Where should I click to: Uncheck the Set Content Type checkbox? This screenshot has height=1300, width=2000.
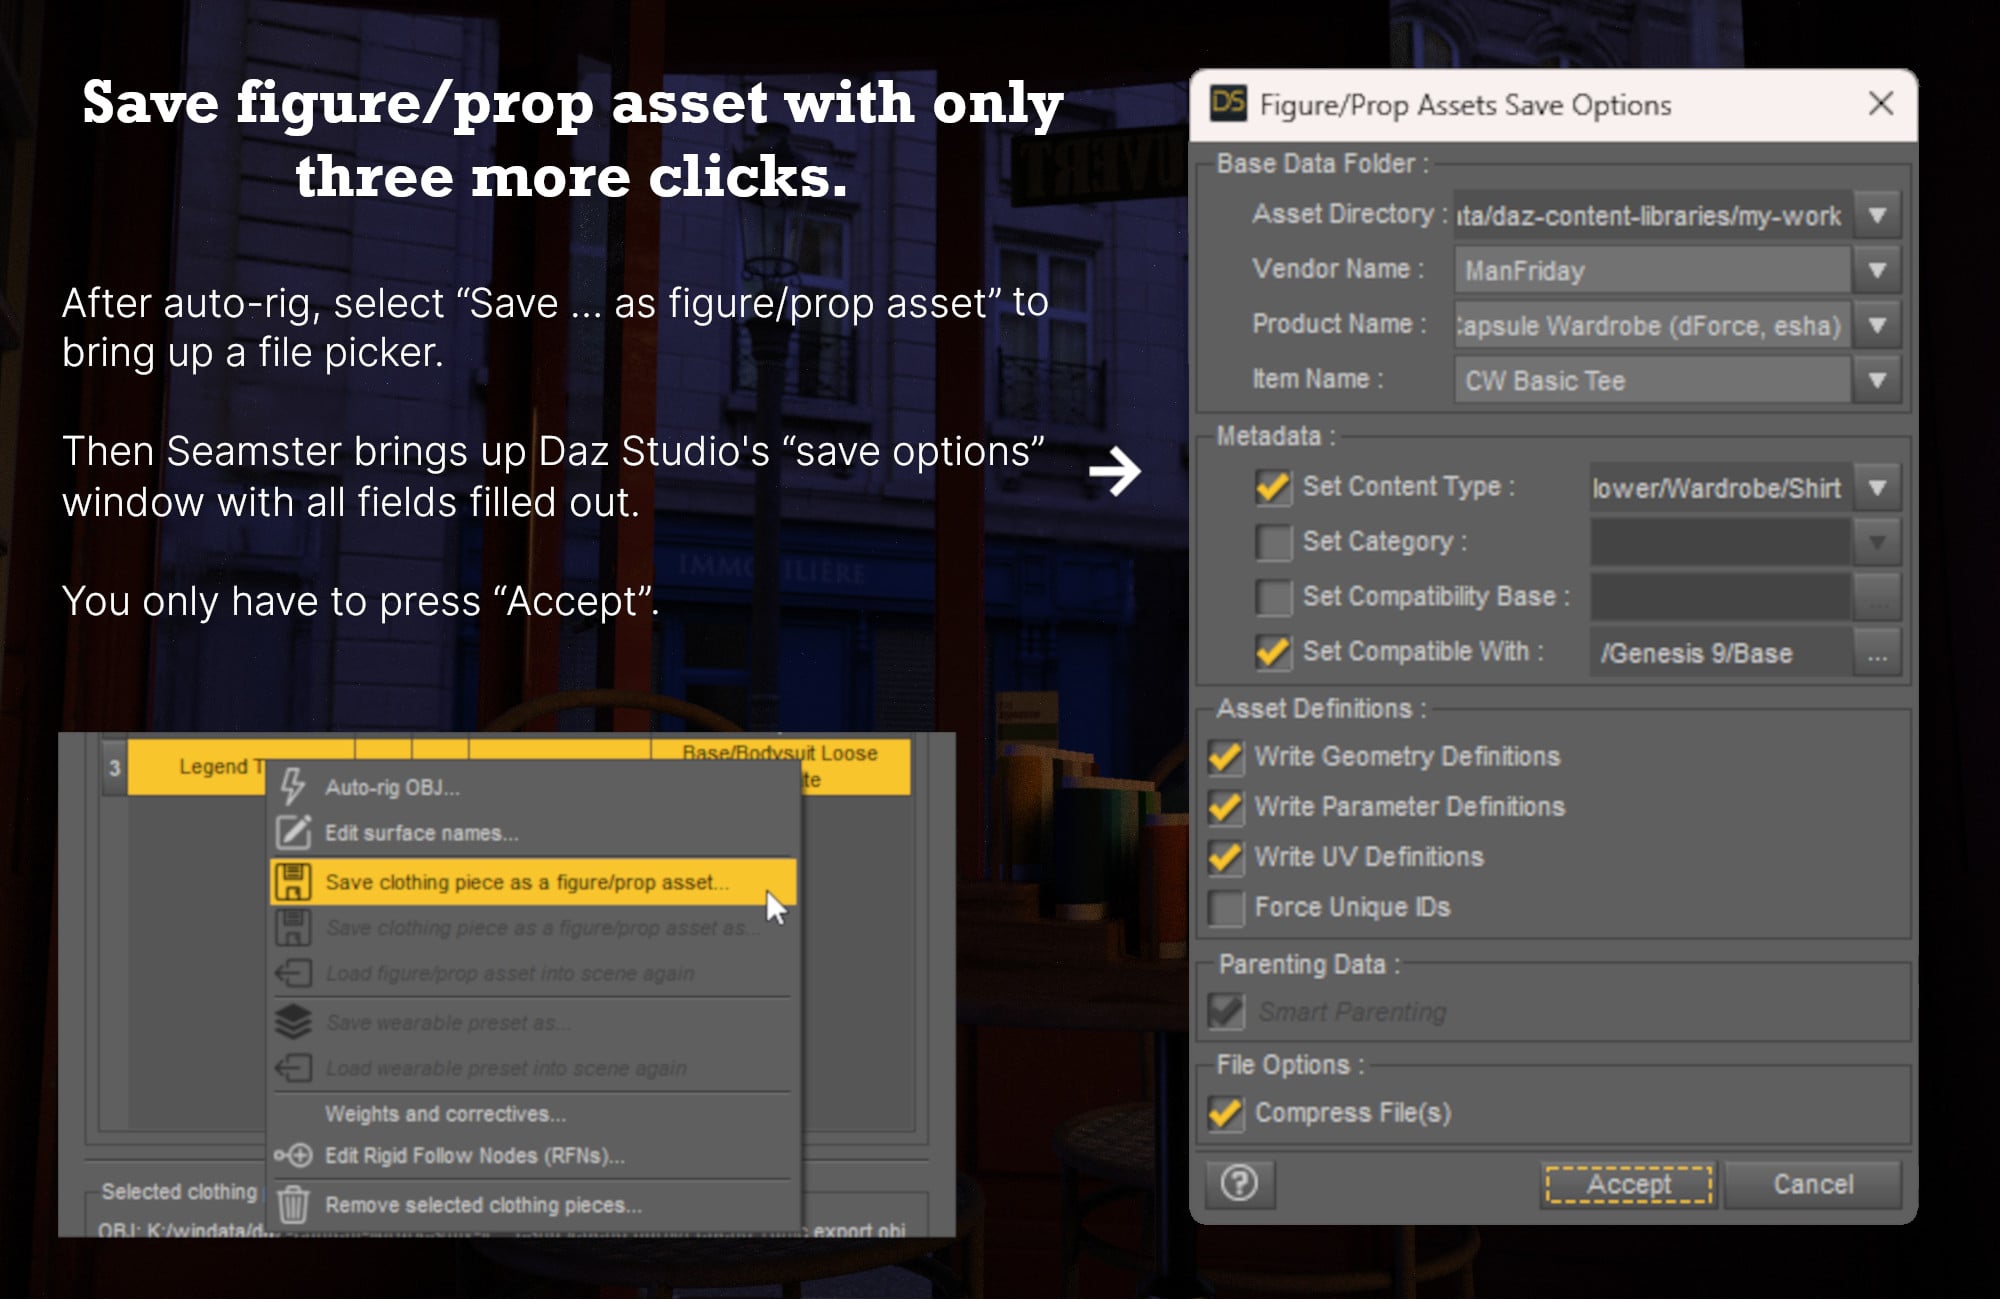tap(1272, 487)
